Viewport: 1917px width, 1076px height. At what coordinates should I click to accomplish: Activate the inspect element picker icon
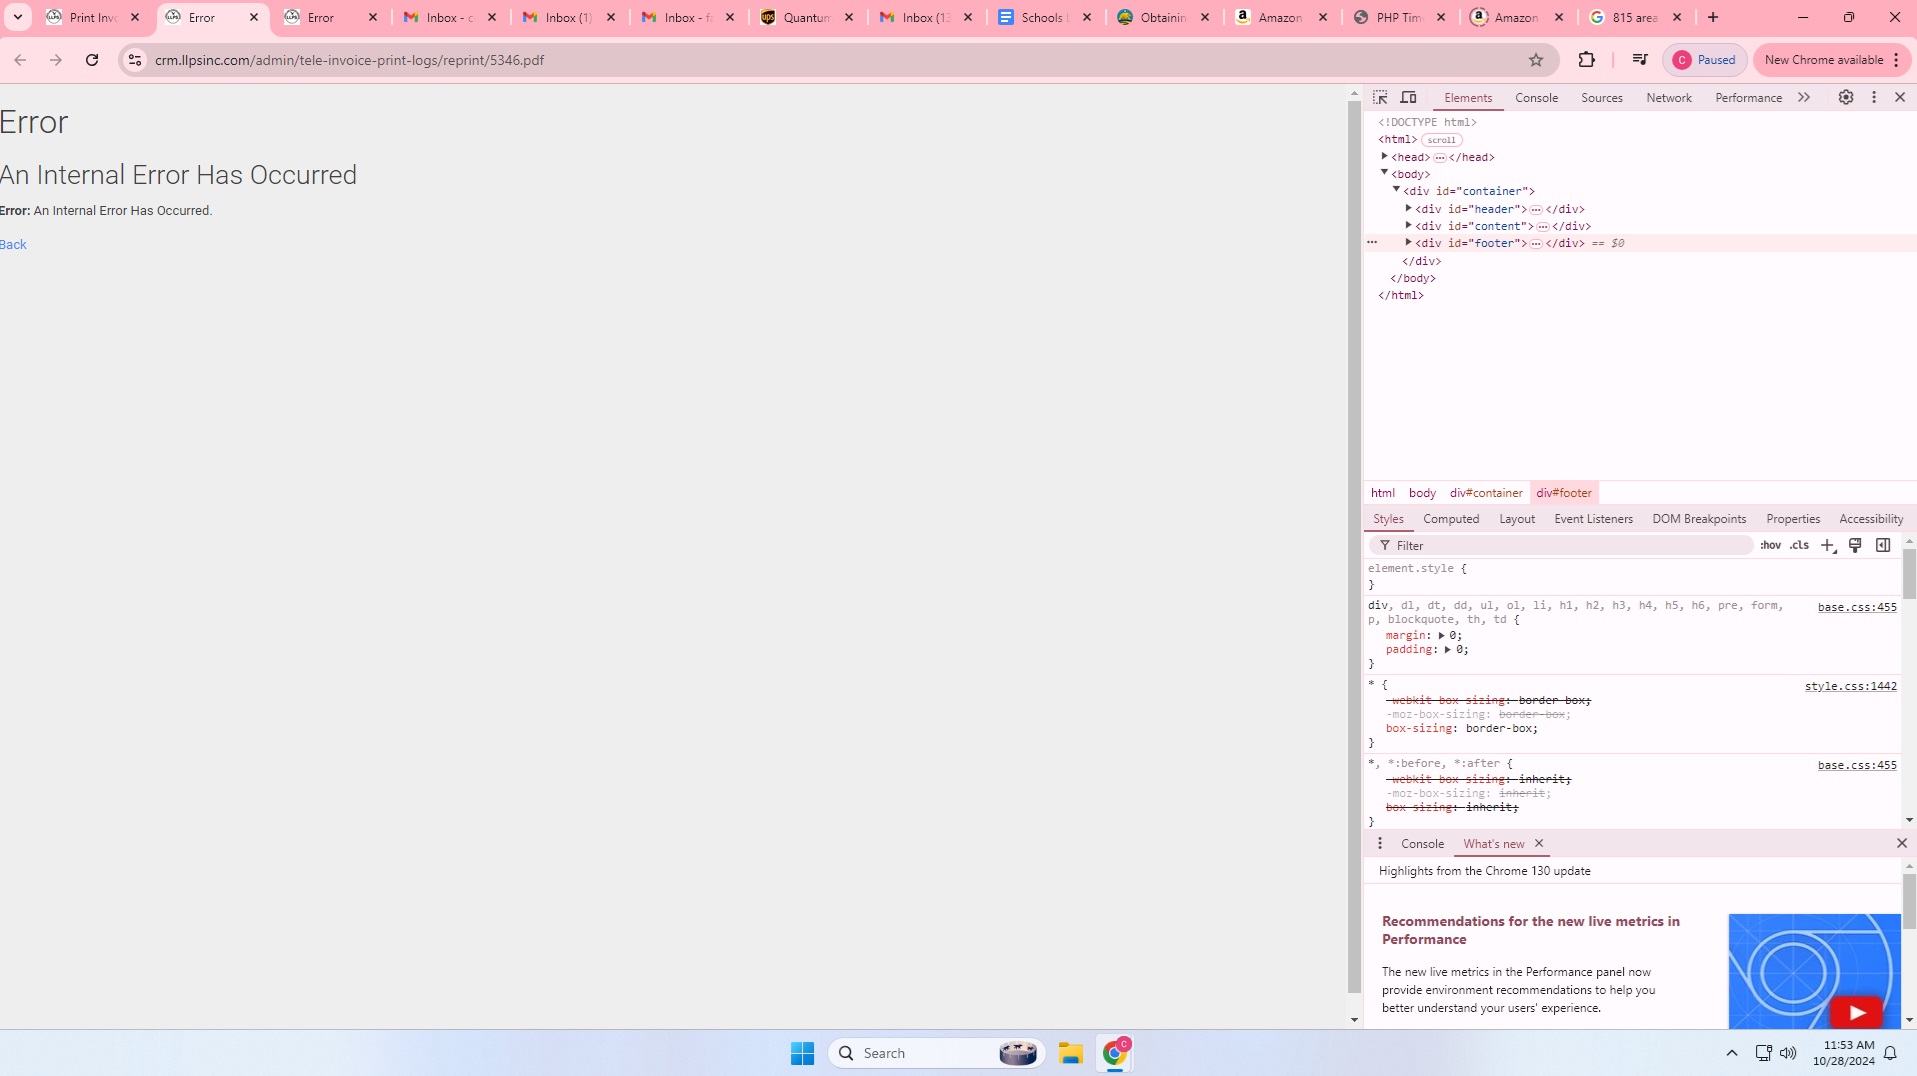coord(1380,97)
